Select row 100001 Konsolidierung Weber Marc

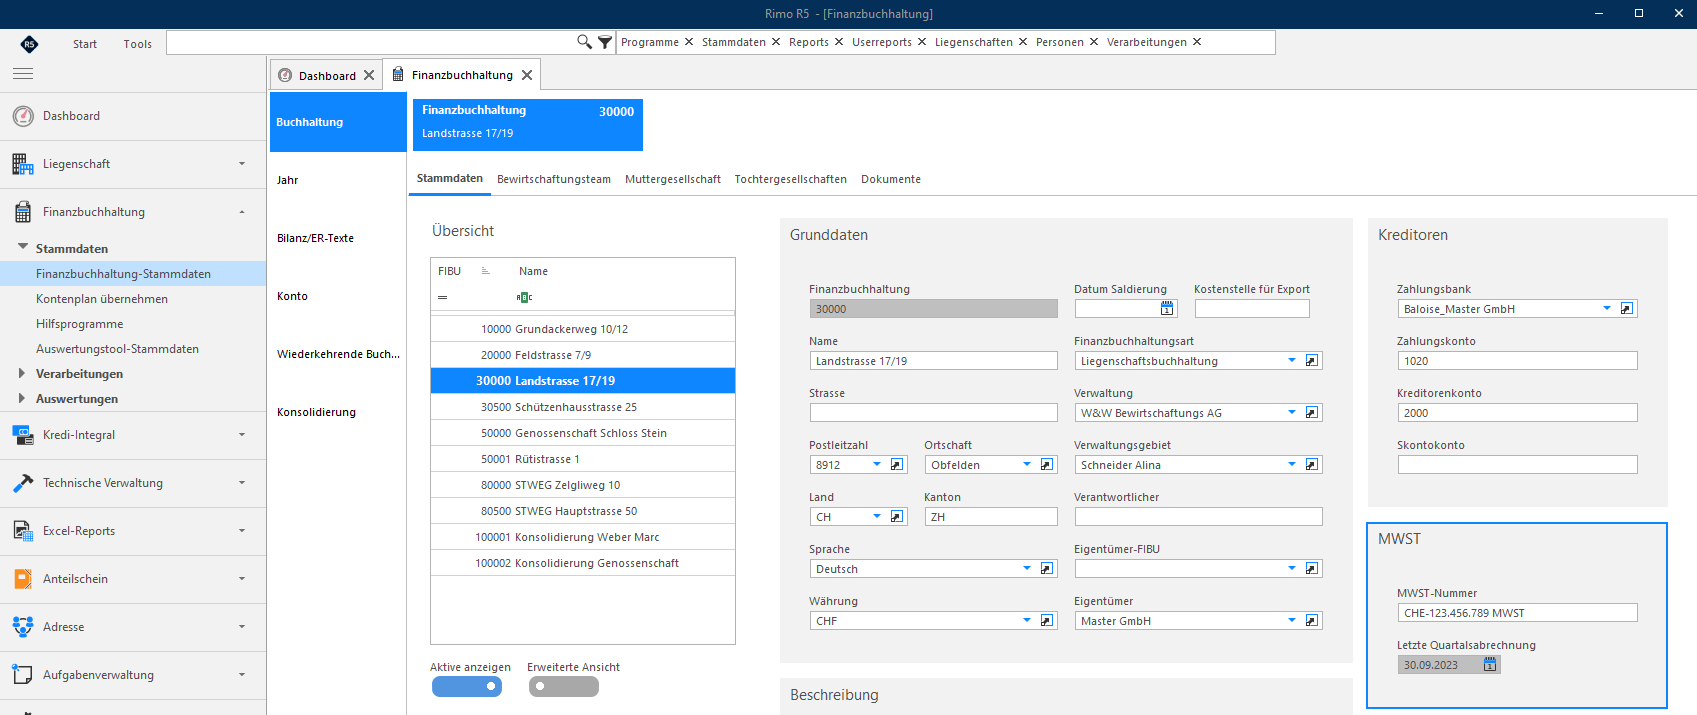pyautogui.click(x=583, y=537)
